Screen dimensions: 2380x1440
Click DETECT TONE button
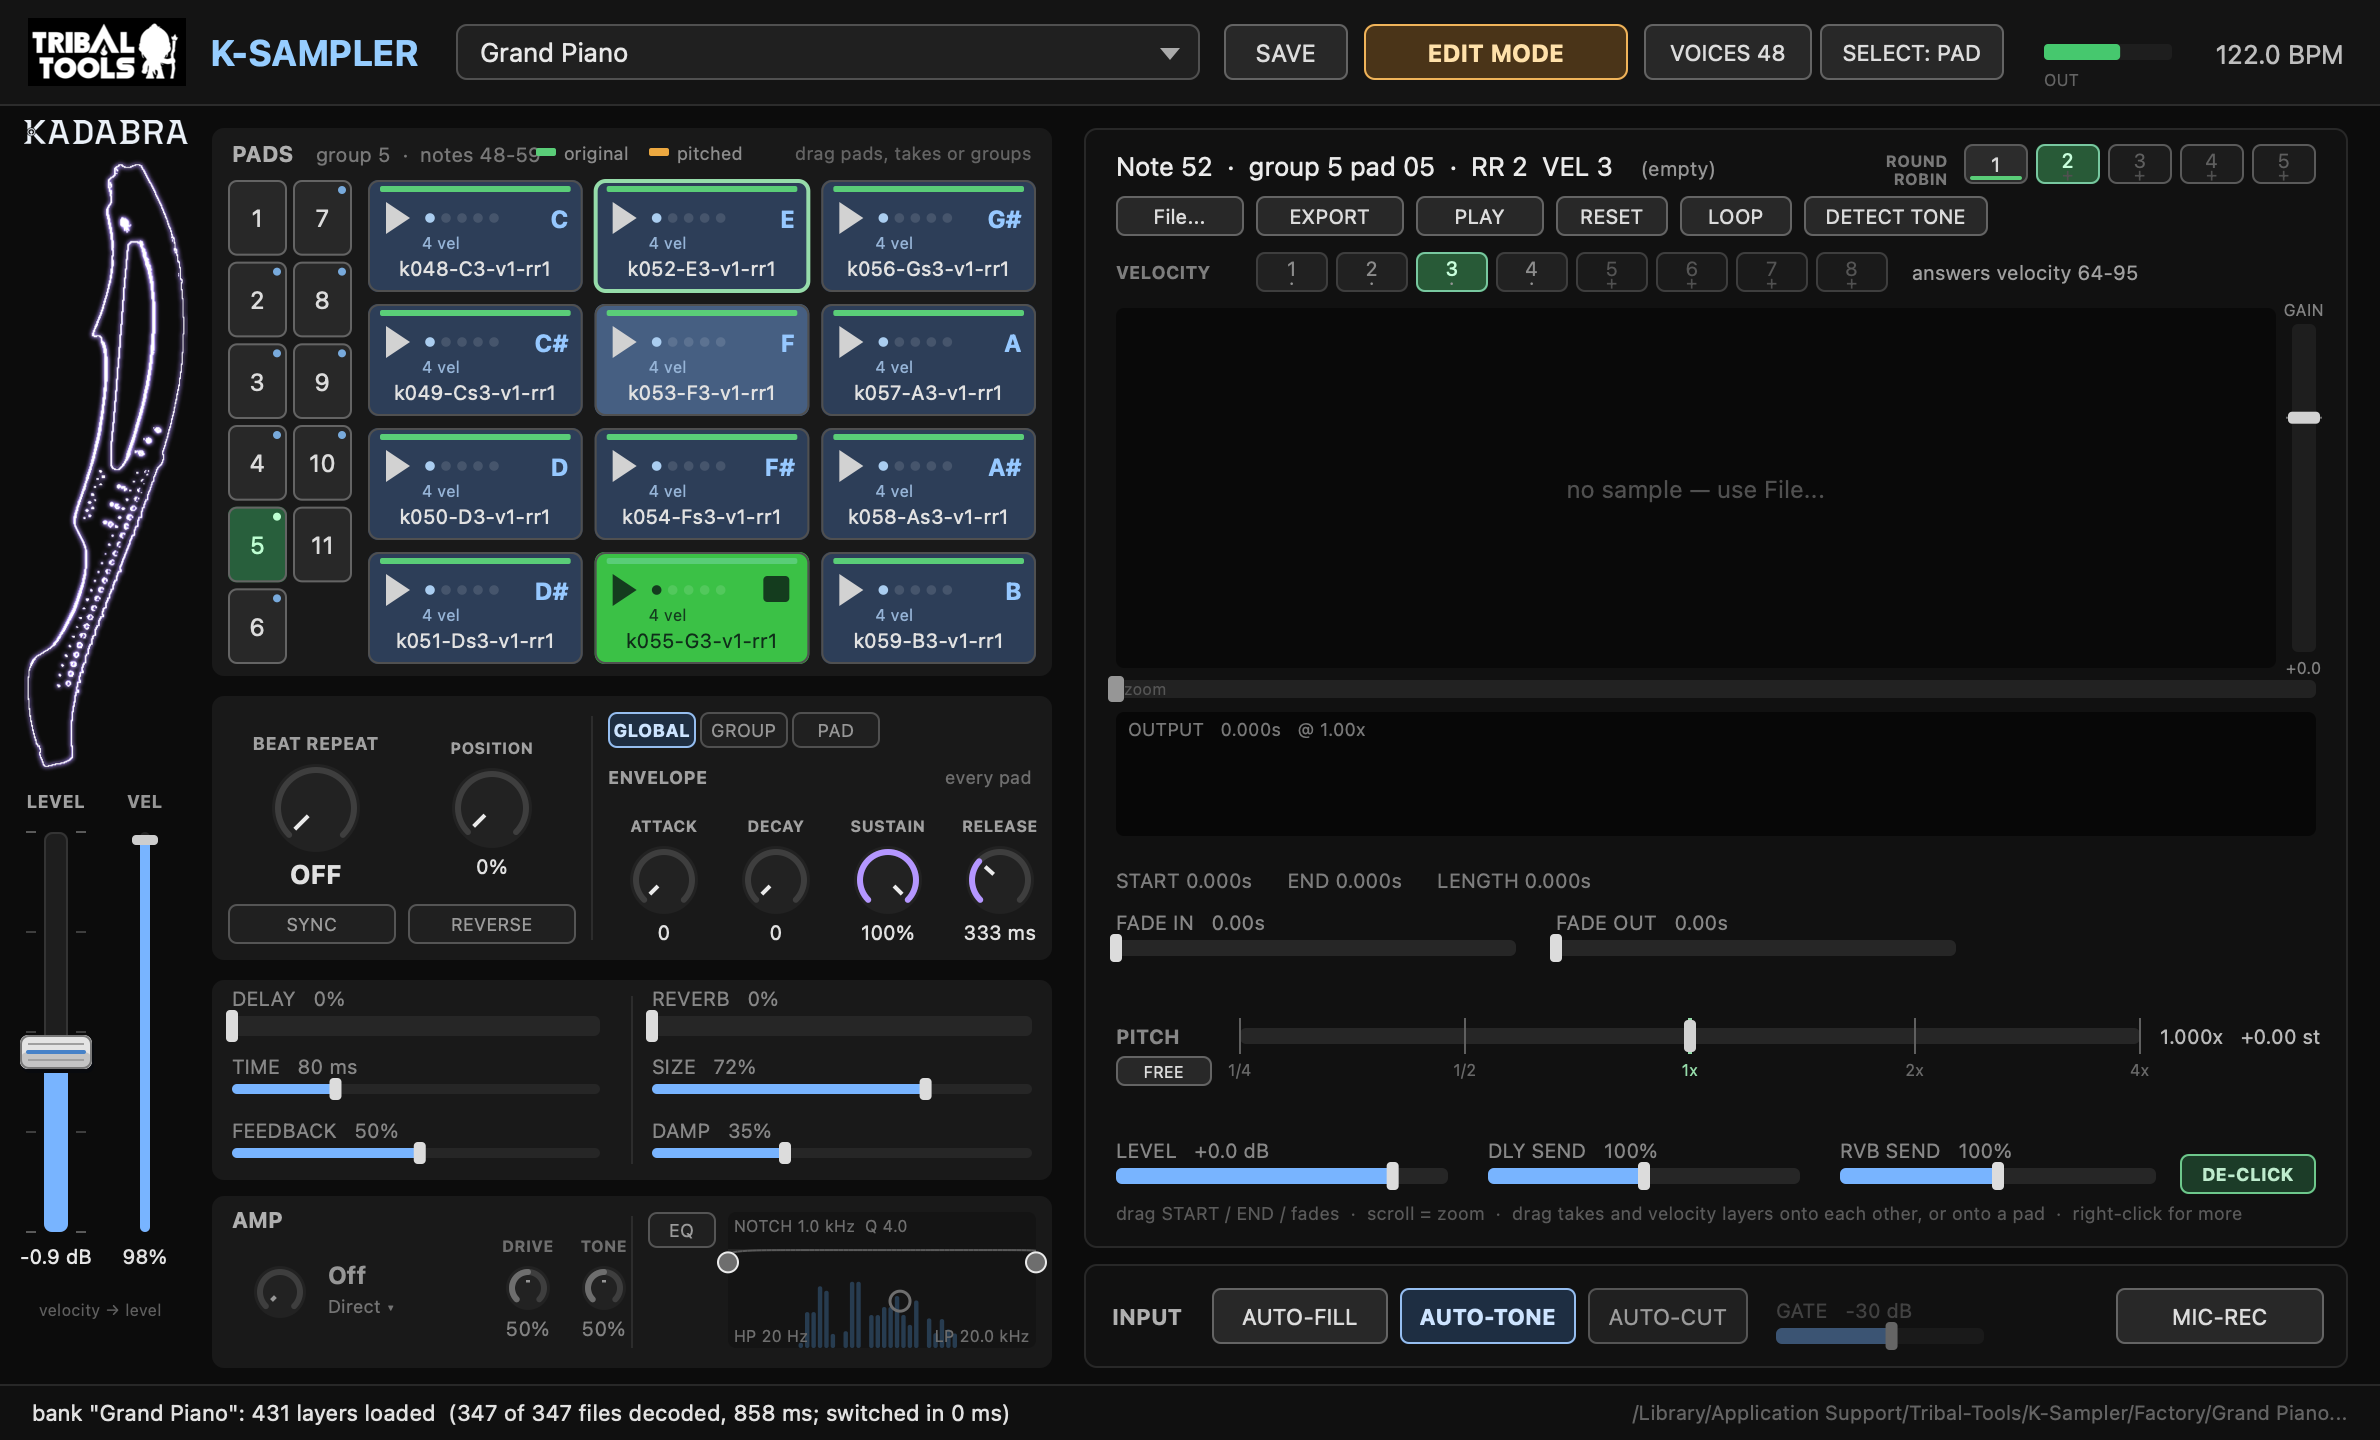coord(1895,217)
